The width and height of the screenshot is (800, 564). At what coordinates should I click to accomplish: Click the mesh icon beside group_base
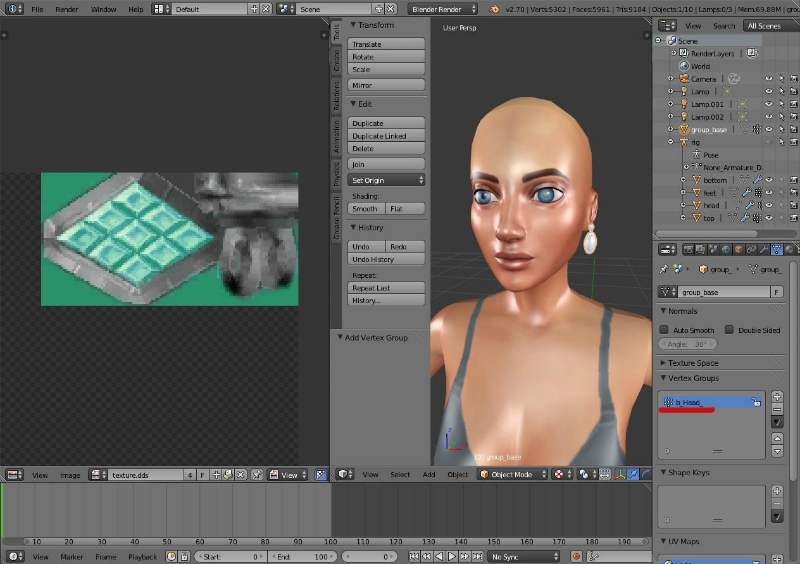tap(684, 129)
